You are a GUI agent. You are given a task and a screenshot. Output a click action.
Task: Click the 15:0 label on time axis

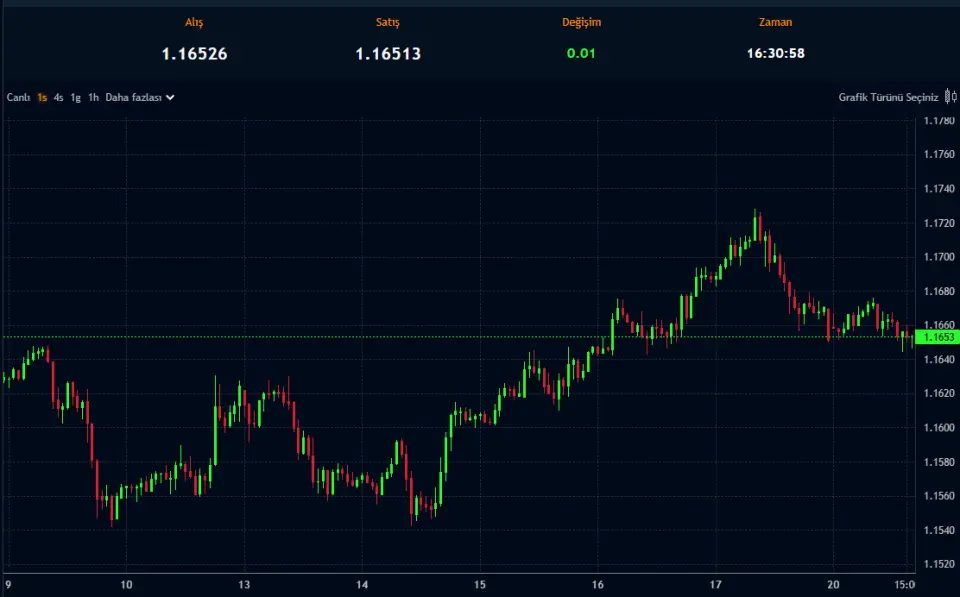click(x=905, y=584)
